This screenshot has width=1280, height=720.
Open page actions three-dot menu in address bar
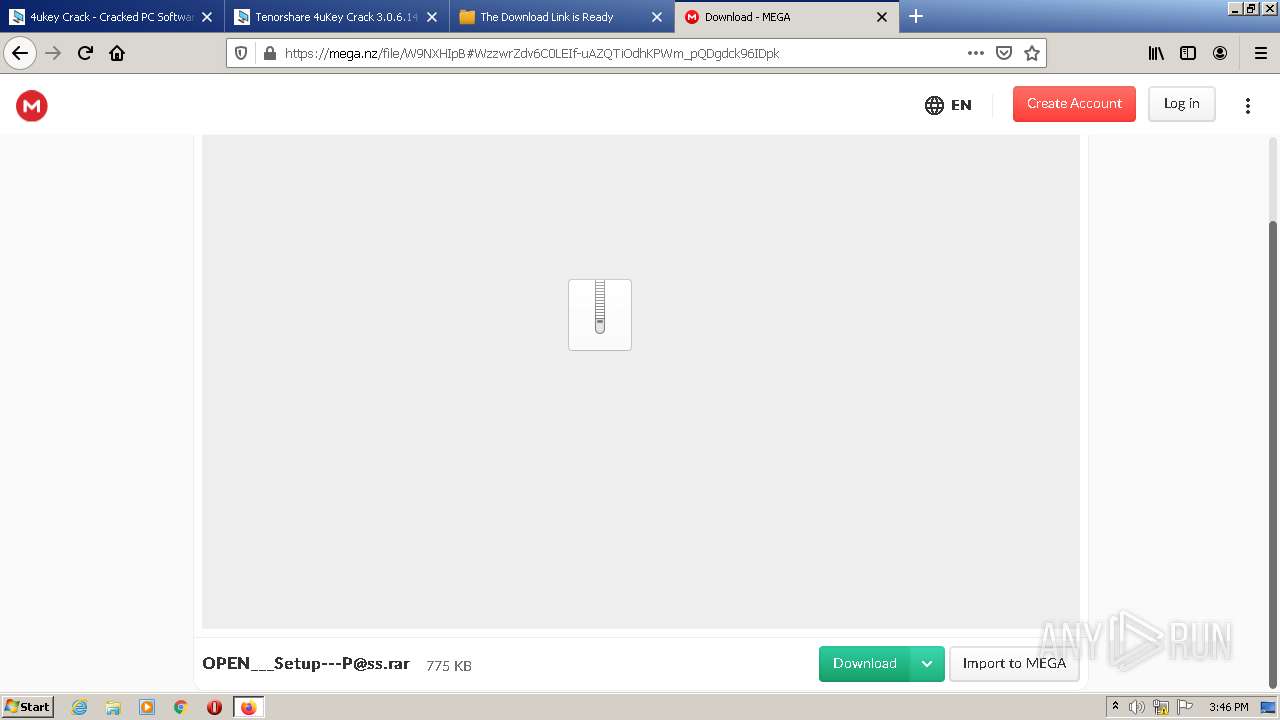tap(975, 53)
